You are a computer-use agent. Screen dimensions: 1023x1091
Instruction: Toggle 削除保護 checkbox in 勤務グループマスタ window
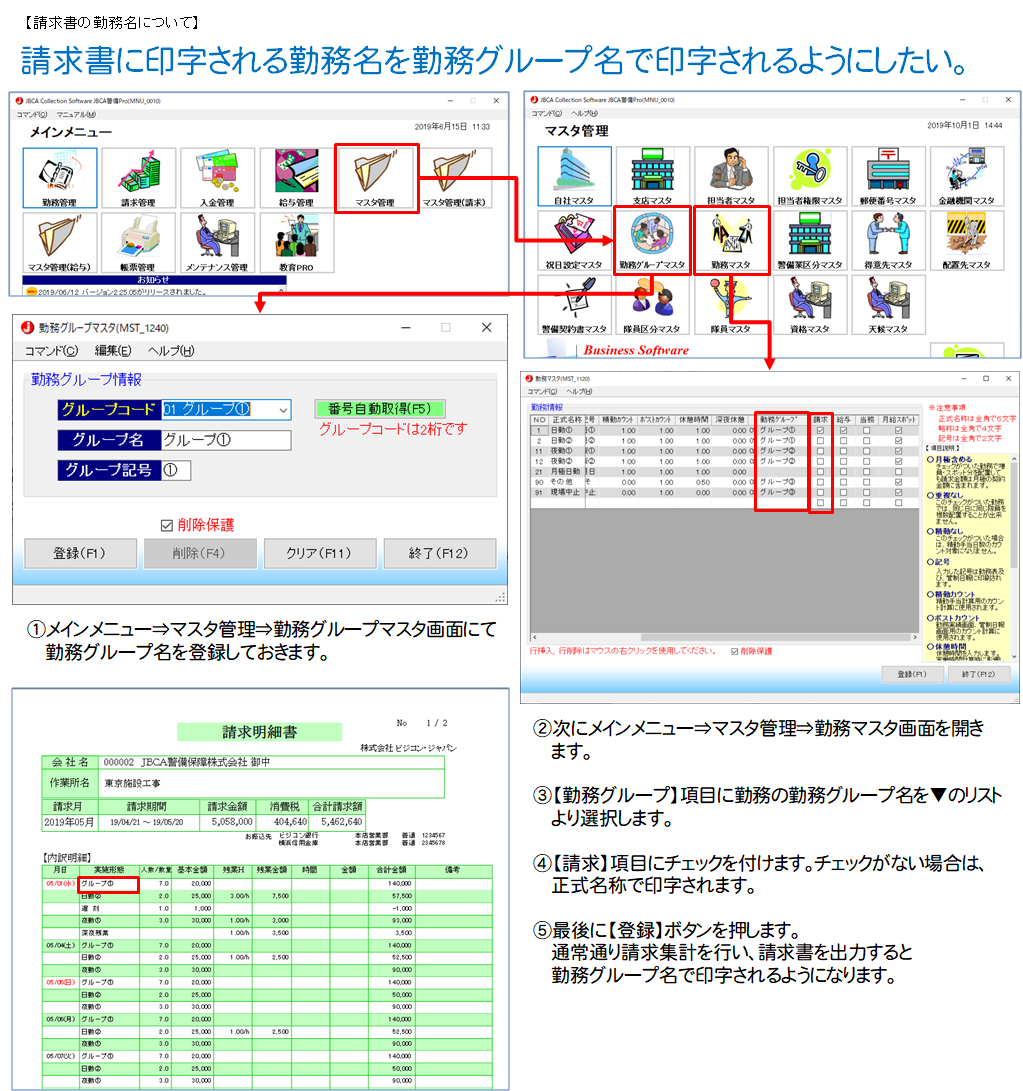point(167,525)
